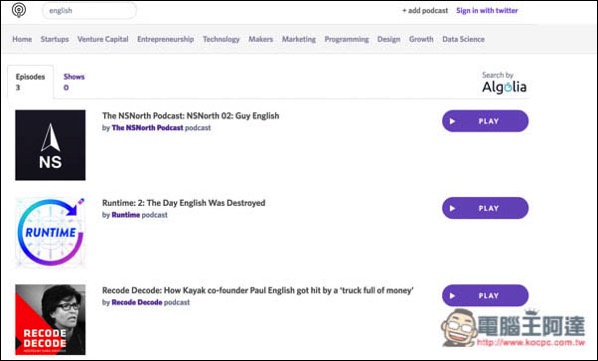
Task: Focus the search field containing 'english'
Action: click(89, 11)
